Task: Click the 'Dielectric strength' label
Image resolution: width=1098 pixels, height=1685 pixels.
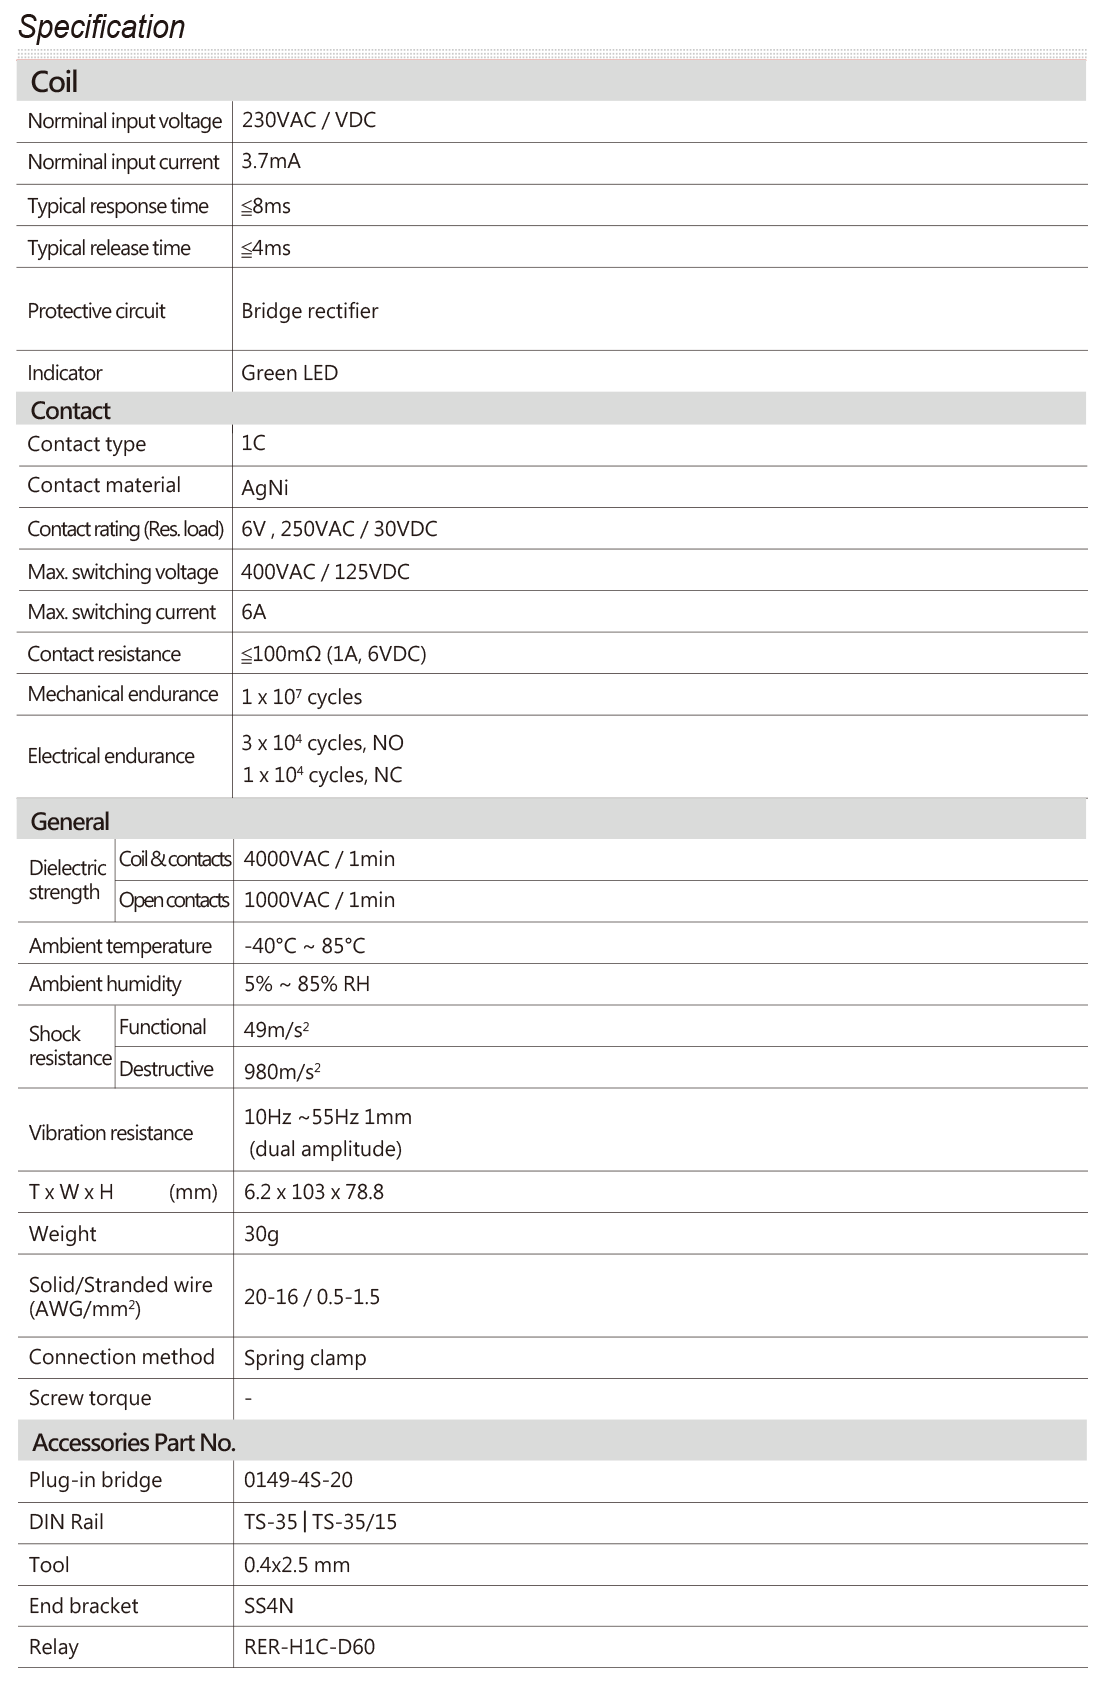Action: click(x=67, y=880)
